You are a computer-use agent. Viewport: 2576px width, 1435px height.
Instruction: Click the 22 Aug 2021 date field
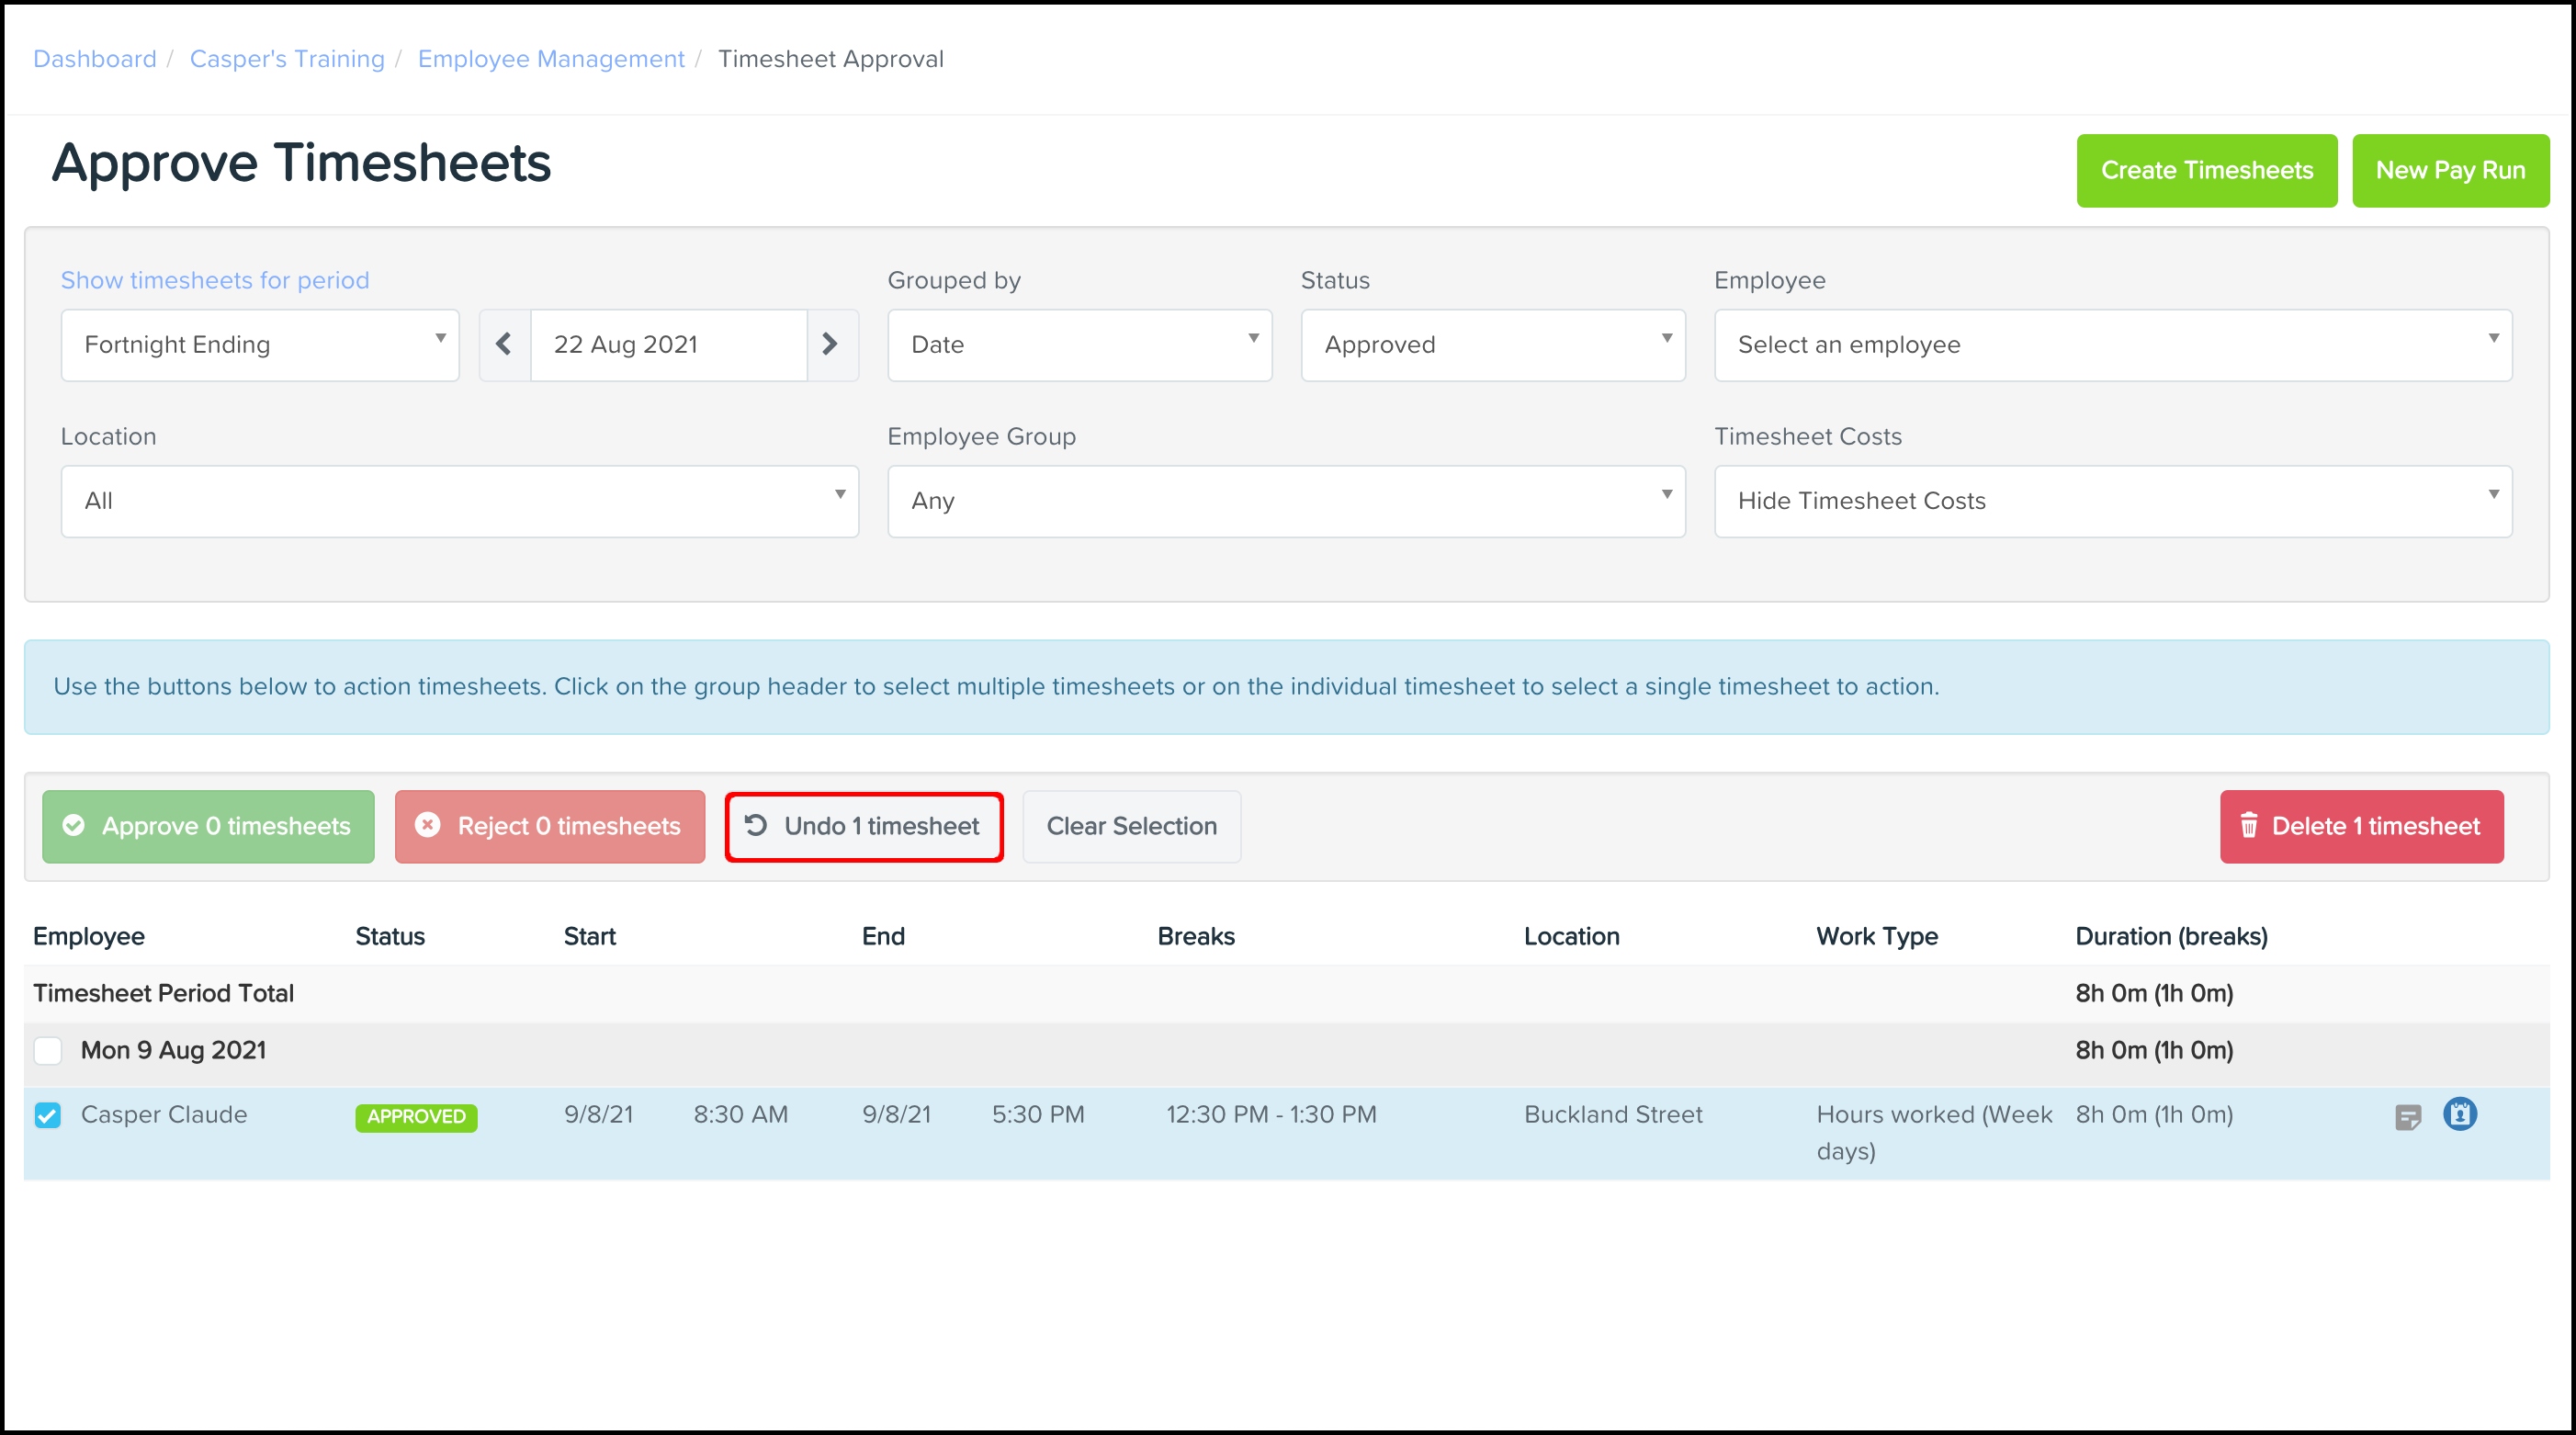(x=668, y=345)
